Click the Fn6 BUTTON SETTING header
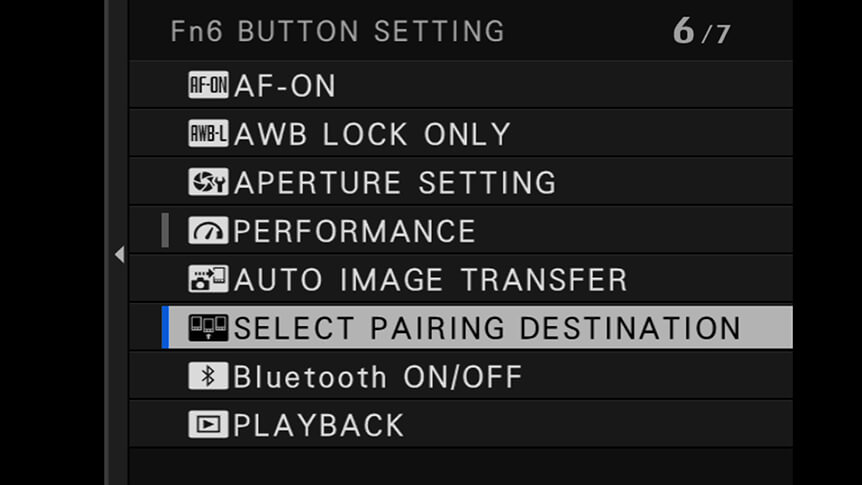 click(338, 31)
